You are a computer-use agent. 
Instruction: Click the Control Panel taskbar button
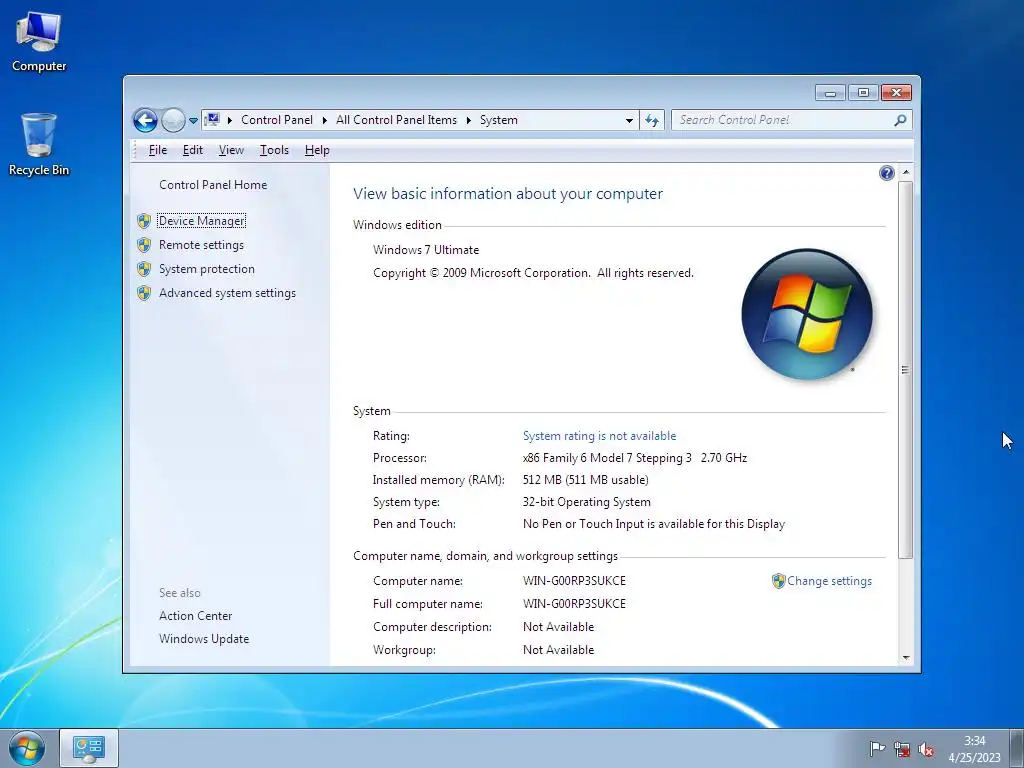(x=89, y=748)
